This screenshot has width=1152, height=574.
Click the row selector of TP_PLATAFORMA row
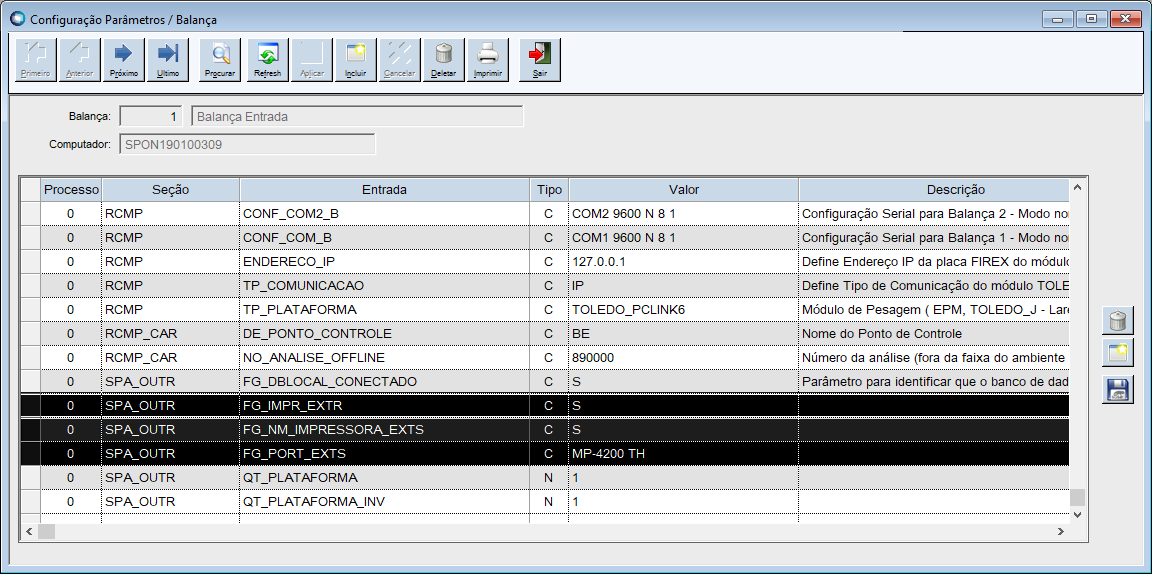pyautogui.click(x=30, y=309)
